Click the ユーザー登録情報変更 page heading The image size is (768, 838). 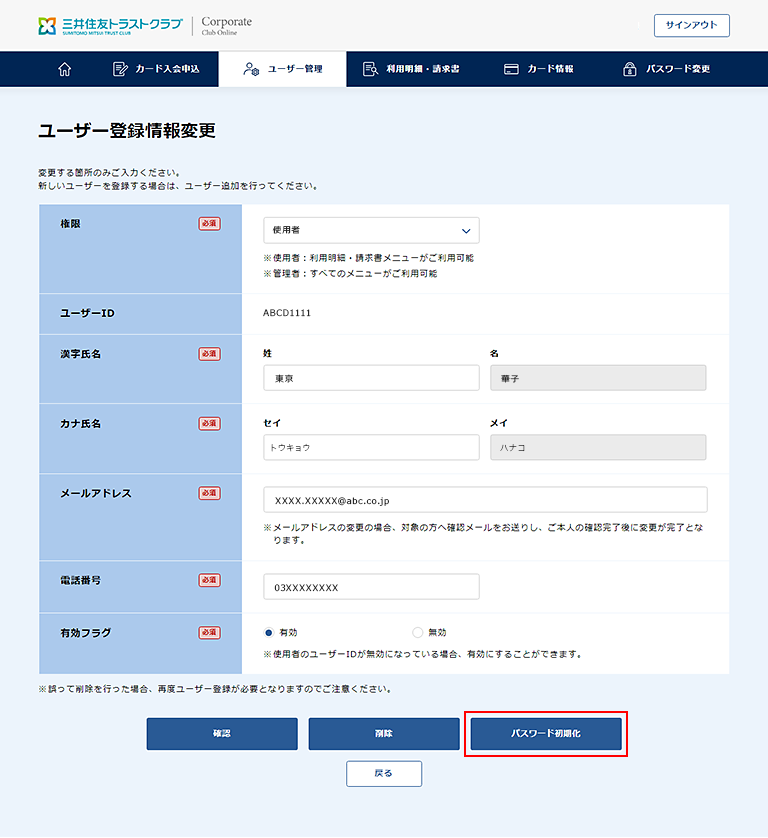[127, 130]
